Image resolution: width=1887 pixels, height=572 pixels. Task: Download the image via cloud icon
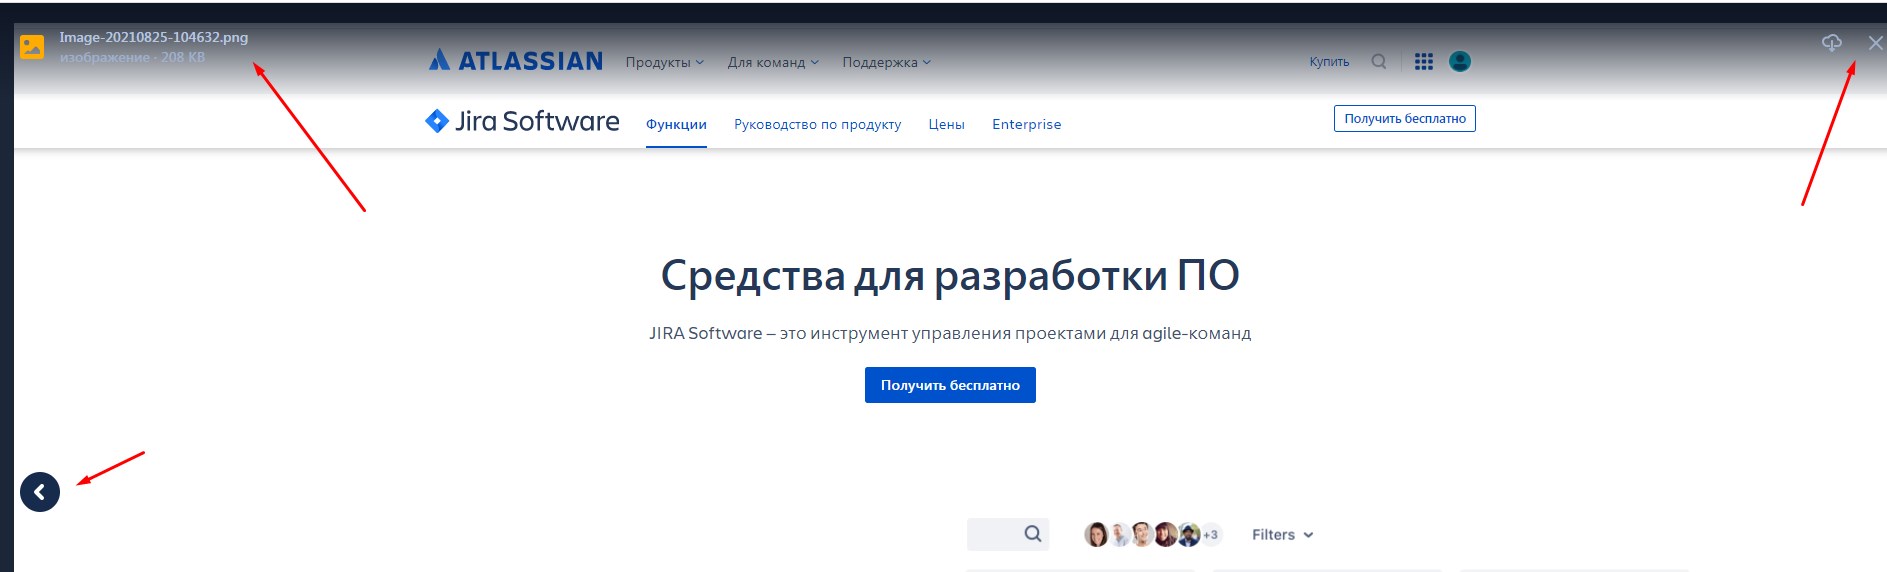click(x=1831, y=42)
